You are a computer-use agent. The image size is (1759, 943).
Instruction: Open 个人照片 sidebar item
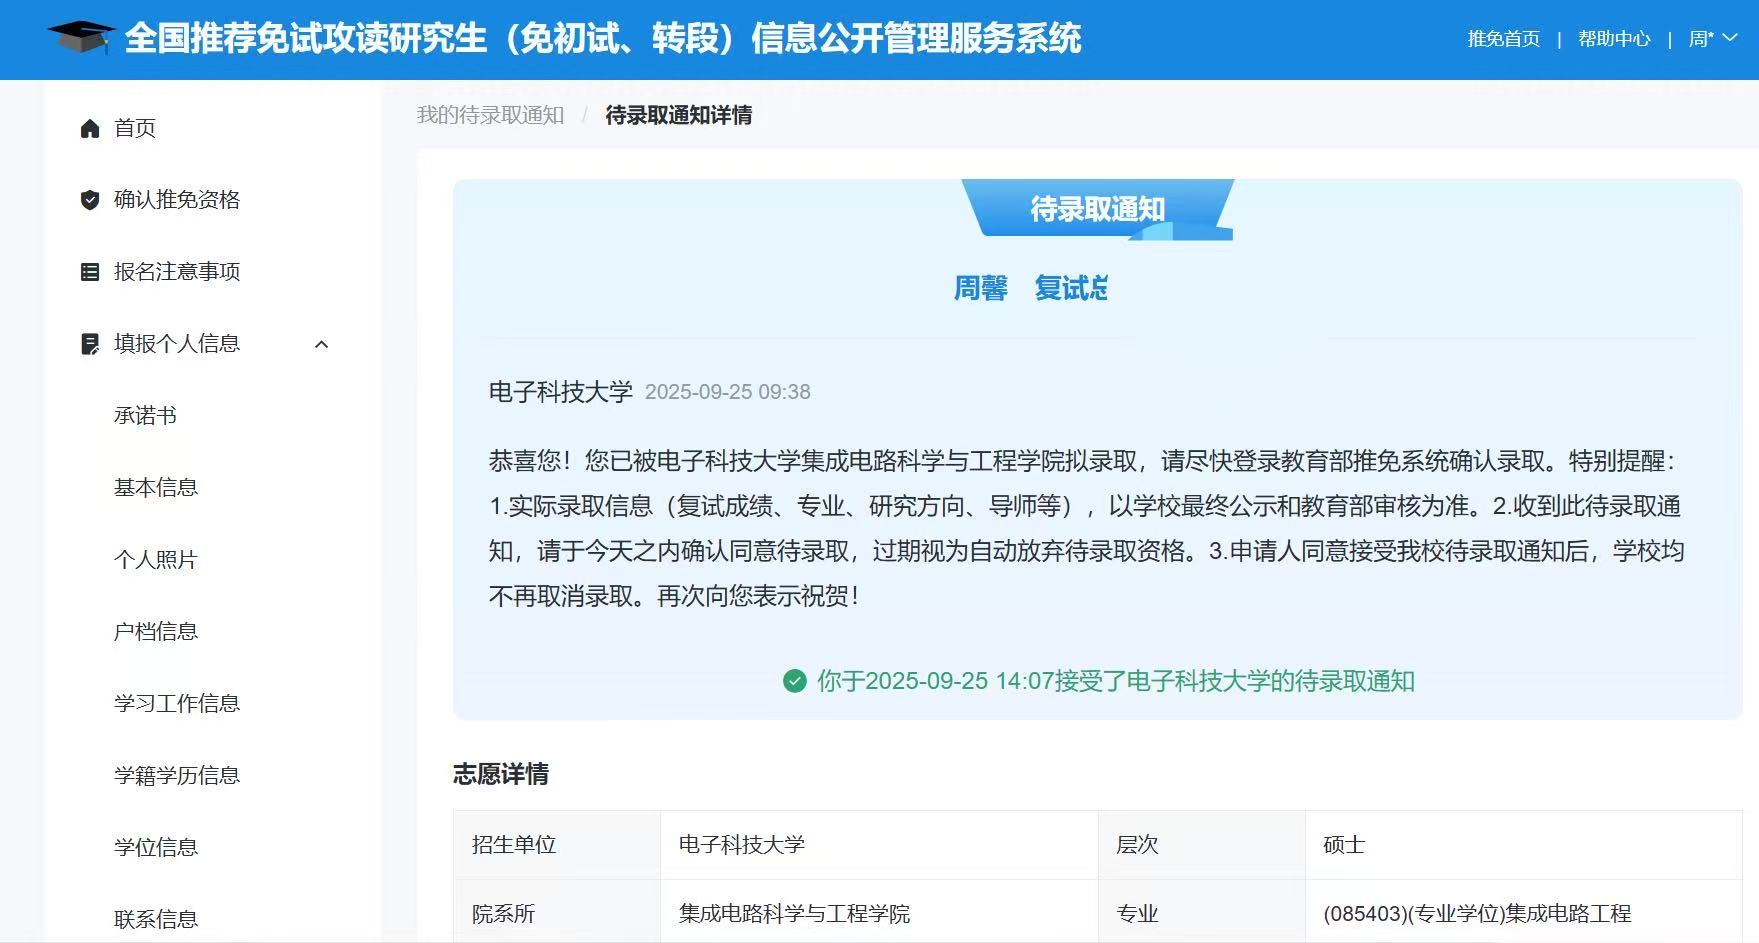156,560
